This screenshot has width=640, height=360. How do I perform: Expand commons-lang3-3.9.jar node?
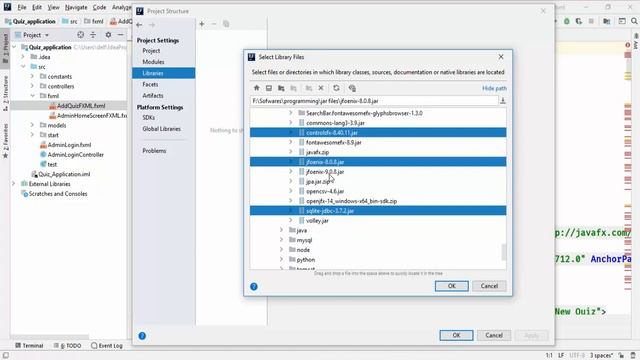(291, 122)
